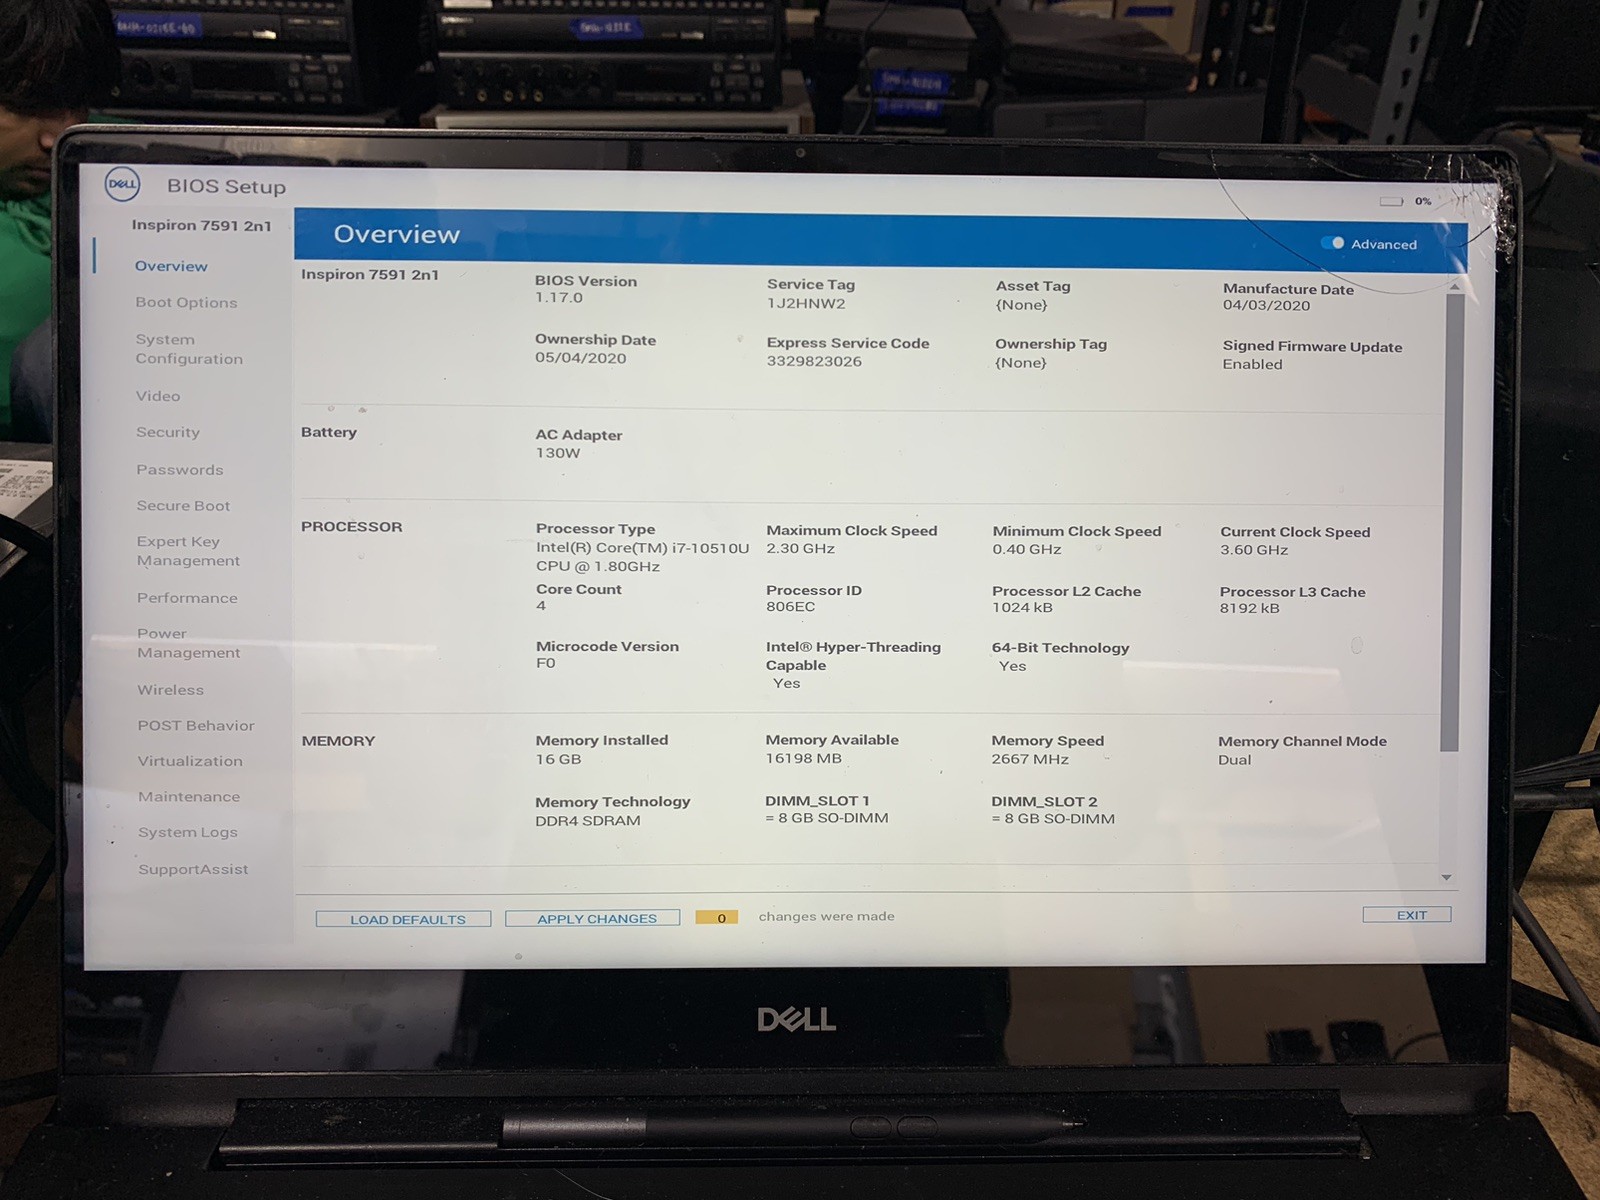Viewport: 1600px width, 1200px height.
Task: Click Memory Speed 2667 MHz value
Action: point(1030,759)
